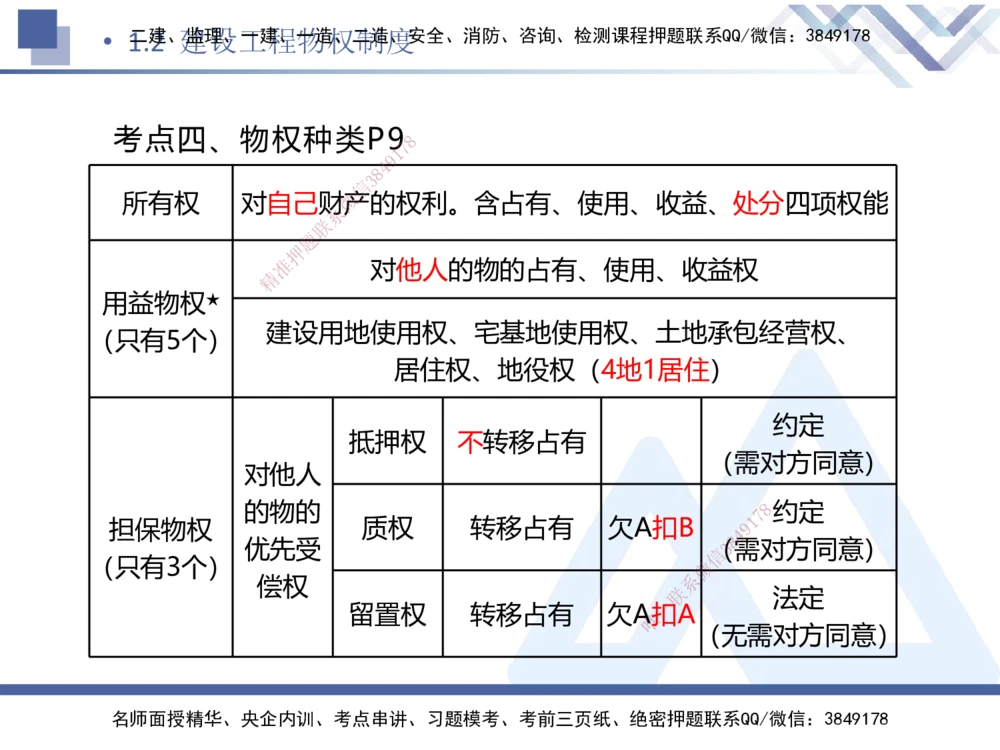The image size is (1000, 750).
Task: Select the 法定（无需对方同意）cell
Action: pos(800,615)
